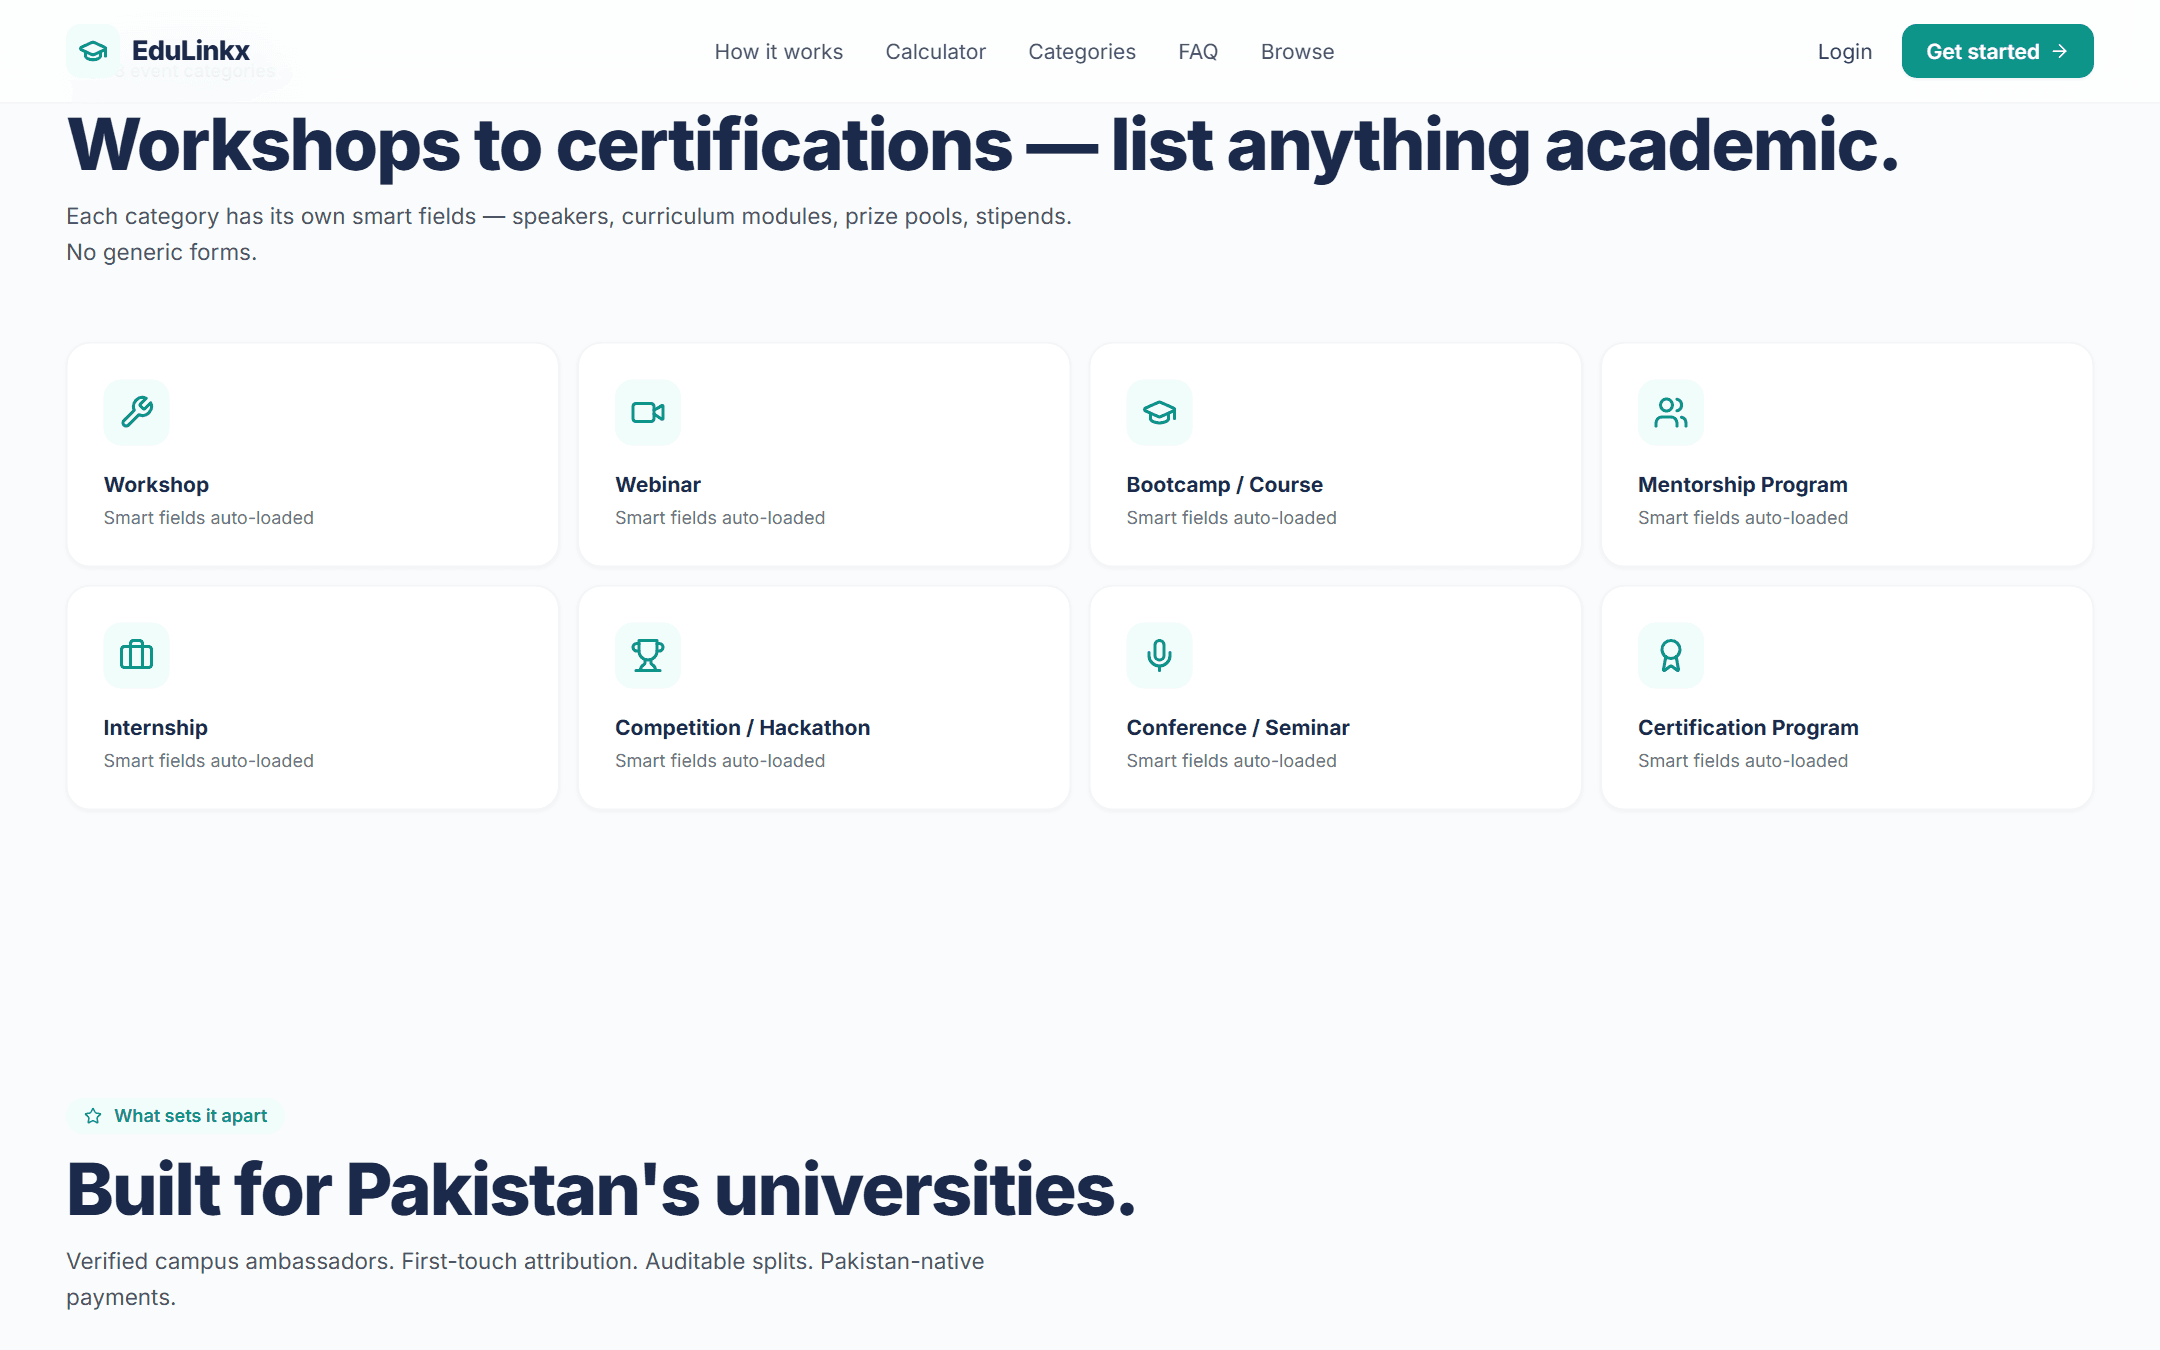Open How it works nav item
The height and width of the screenshot is (1350, 2160).
coord(778,51)
